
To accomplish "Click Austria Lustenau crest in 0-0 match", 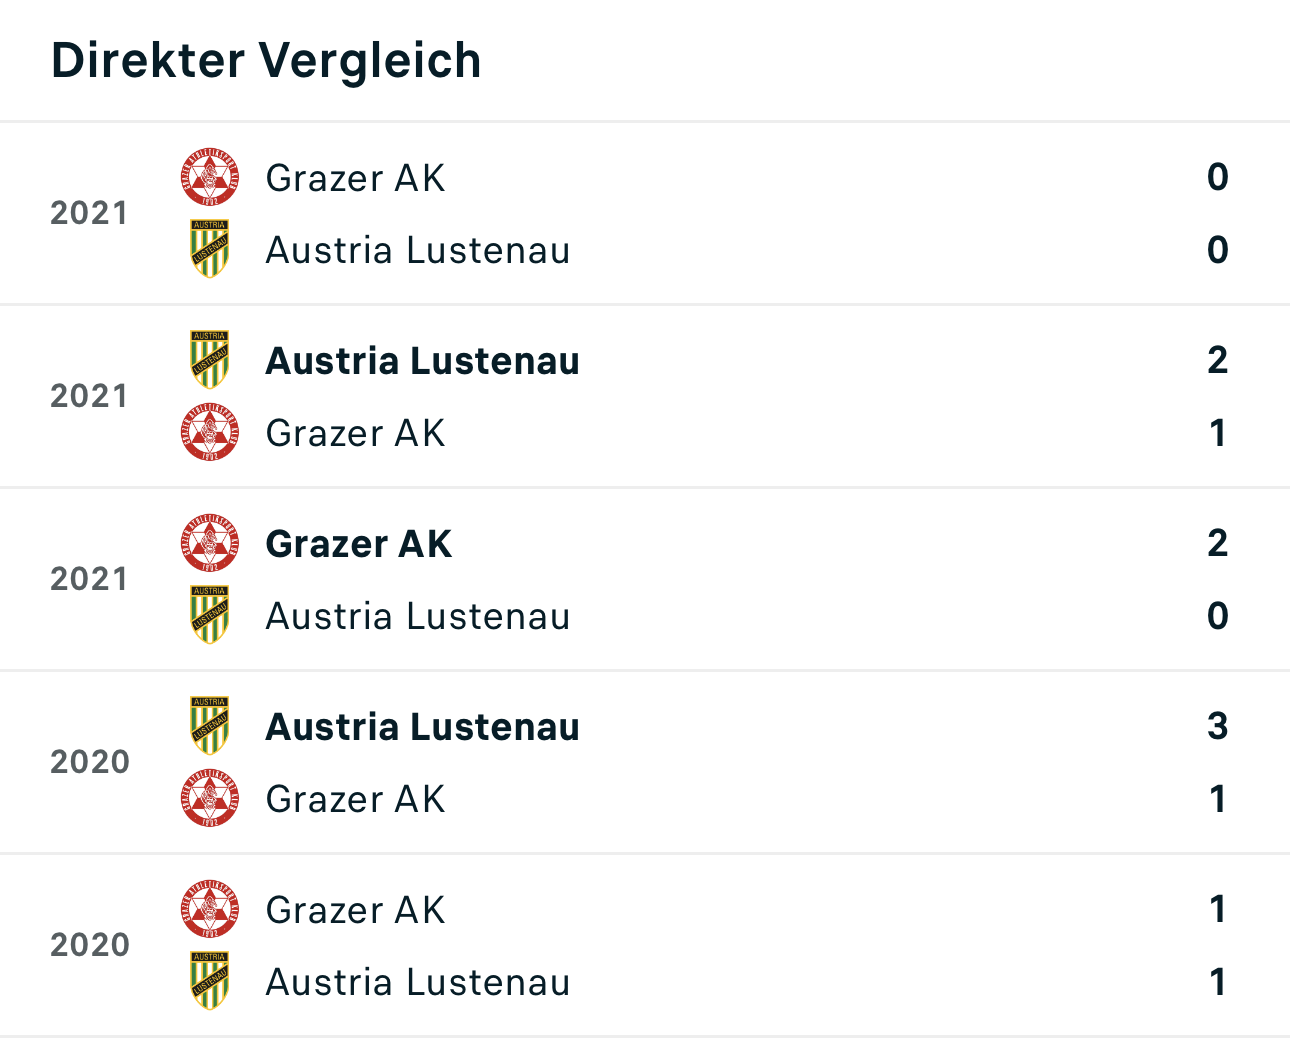I will click(210, 249).
